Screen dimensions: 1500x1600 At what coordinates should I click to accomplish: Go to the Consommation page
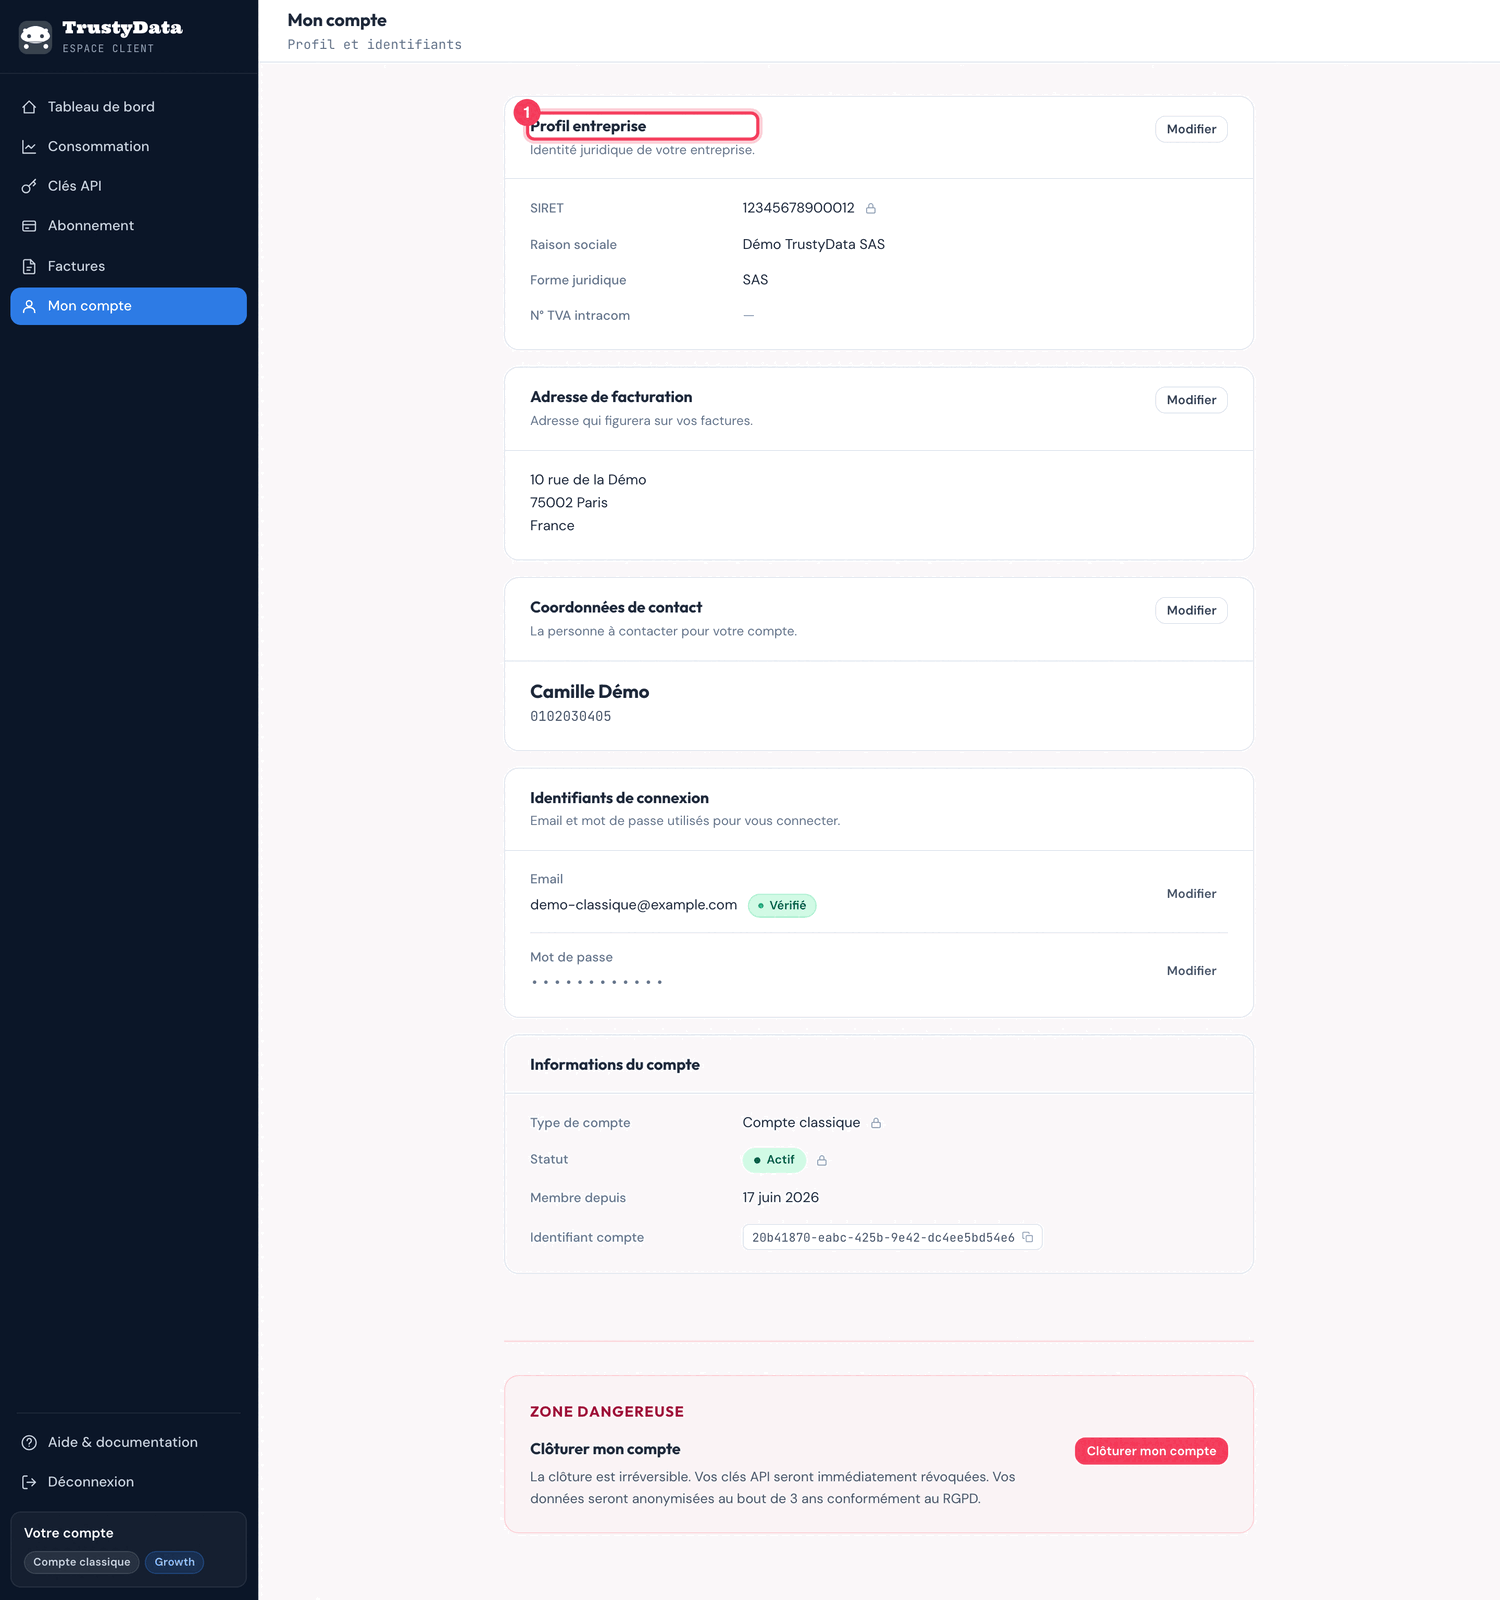click(x=128, y=147)
